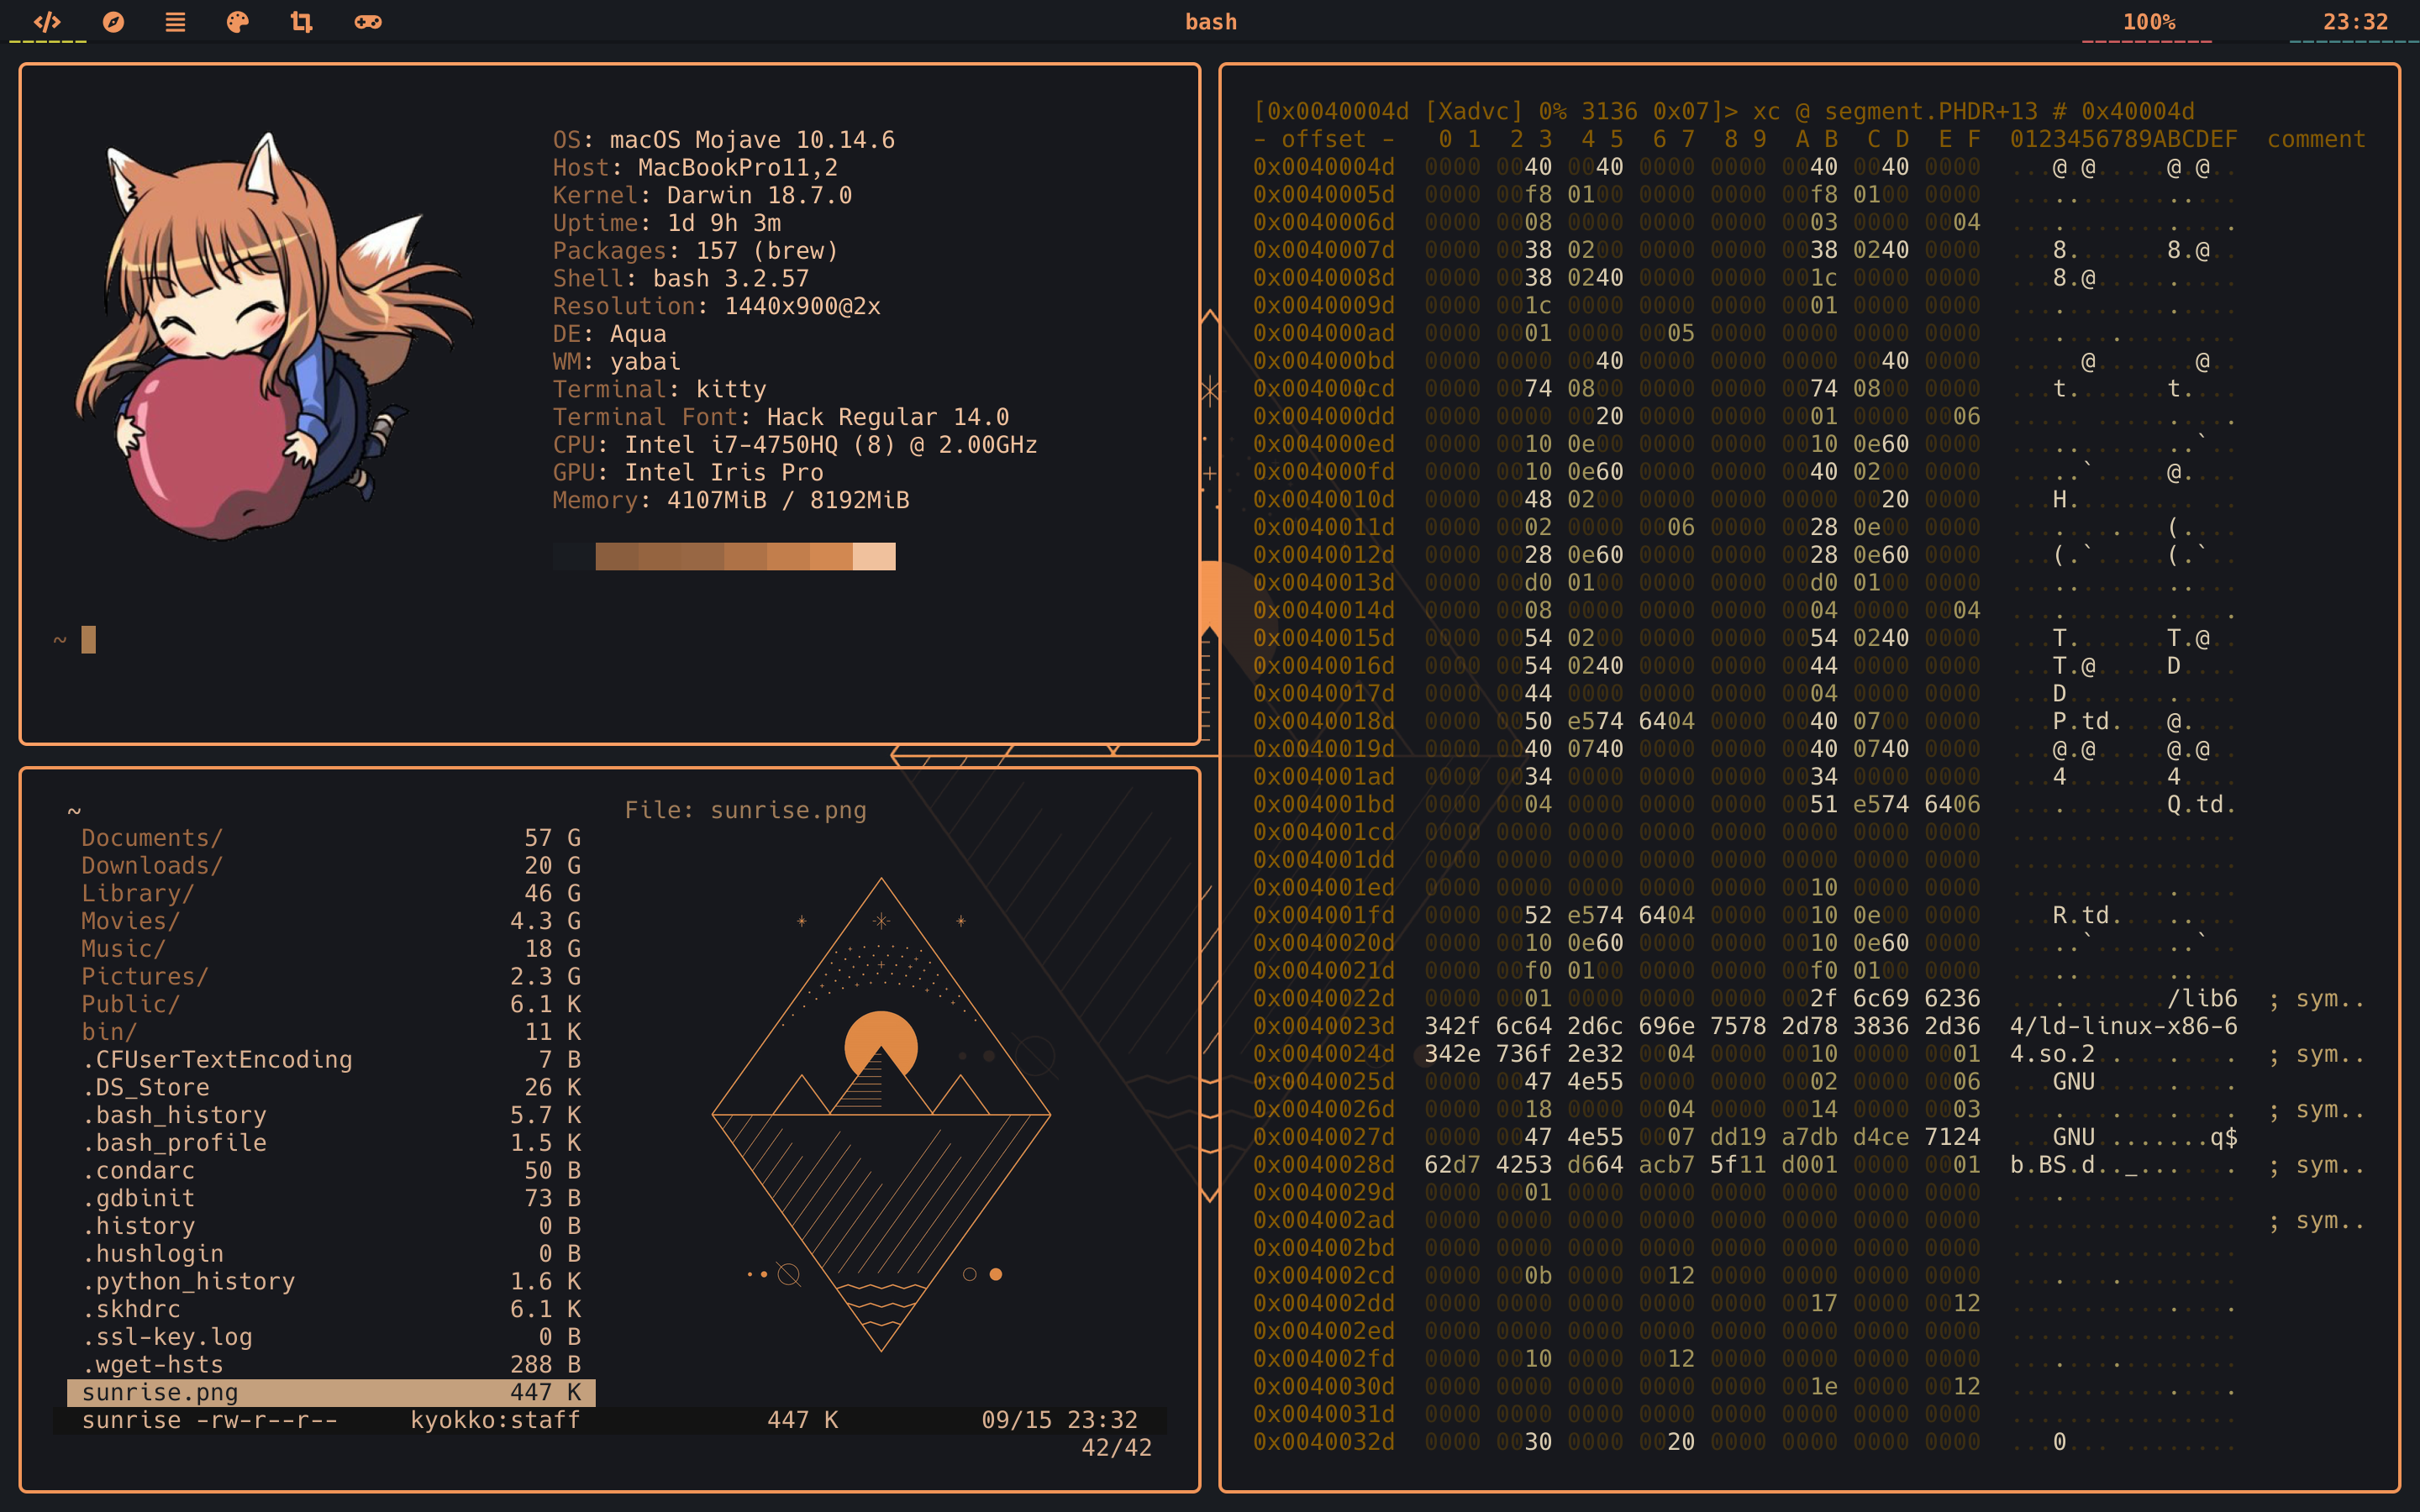2420x1512 pixels.
Task: Open the palette art workspace
Action: (x=237, y=22)
